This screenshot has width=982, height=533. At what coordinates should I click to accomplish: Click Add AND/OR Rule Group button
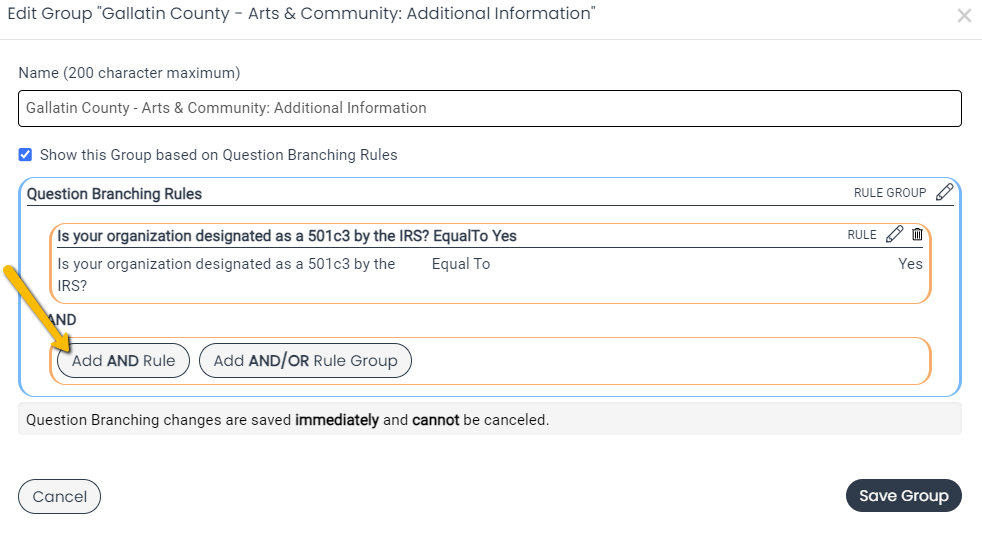coord(305,361)
